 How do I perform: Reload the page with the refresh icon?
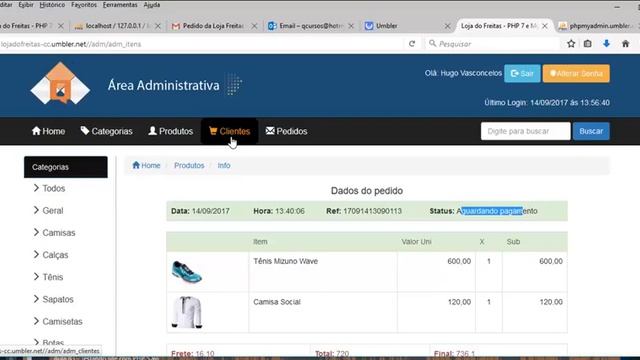[412, 44]
